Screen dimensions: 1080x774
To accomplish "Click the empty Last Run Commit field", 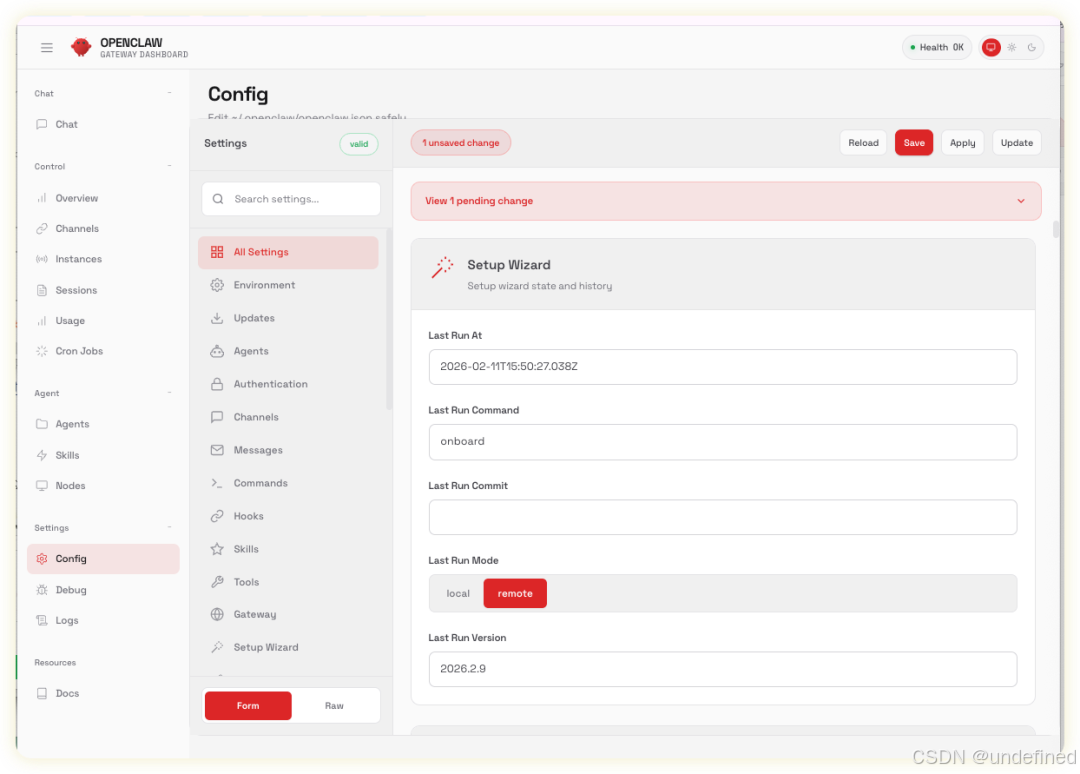I will coord(723,517).
